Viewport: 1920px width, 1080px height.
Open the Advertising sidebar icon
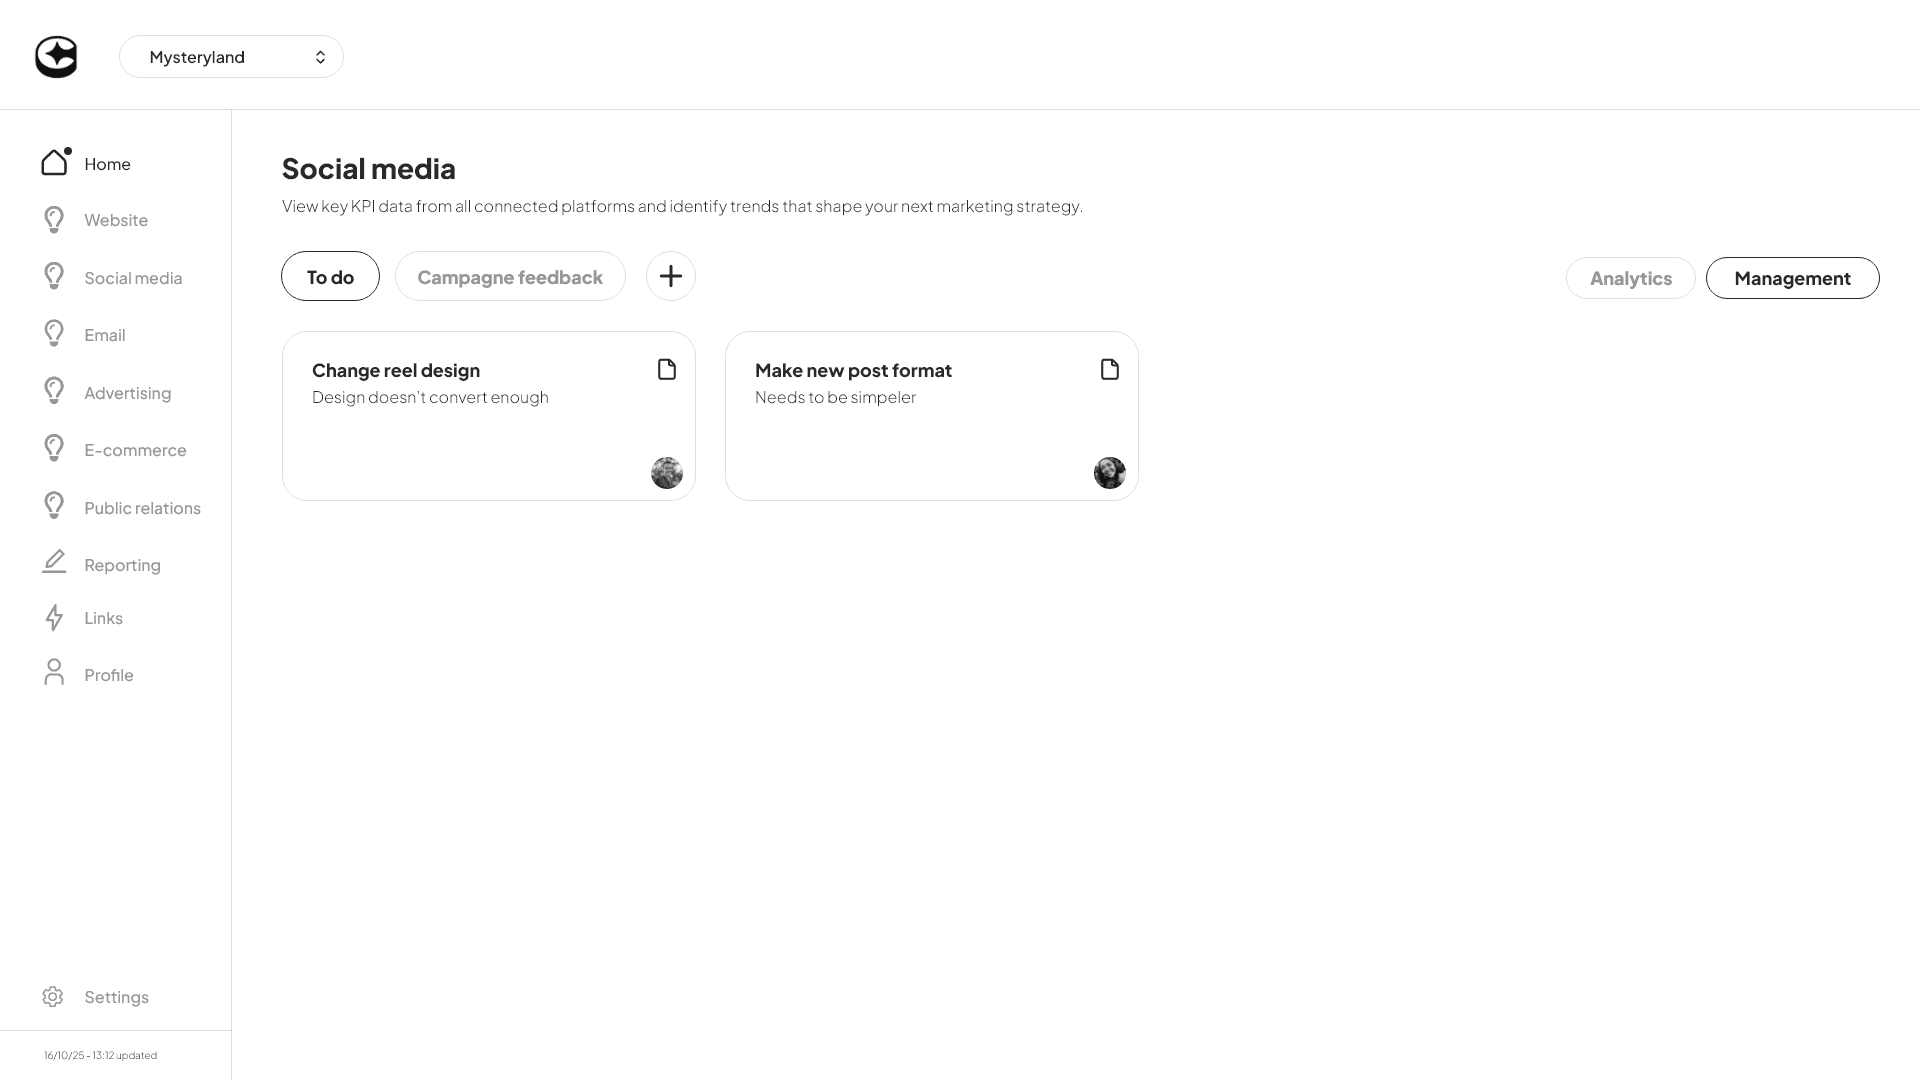pos(55,390)
